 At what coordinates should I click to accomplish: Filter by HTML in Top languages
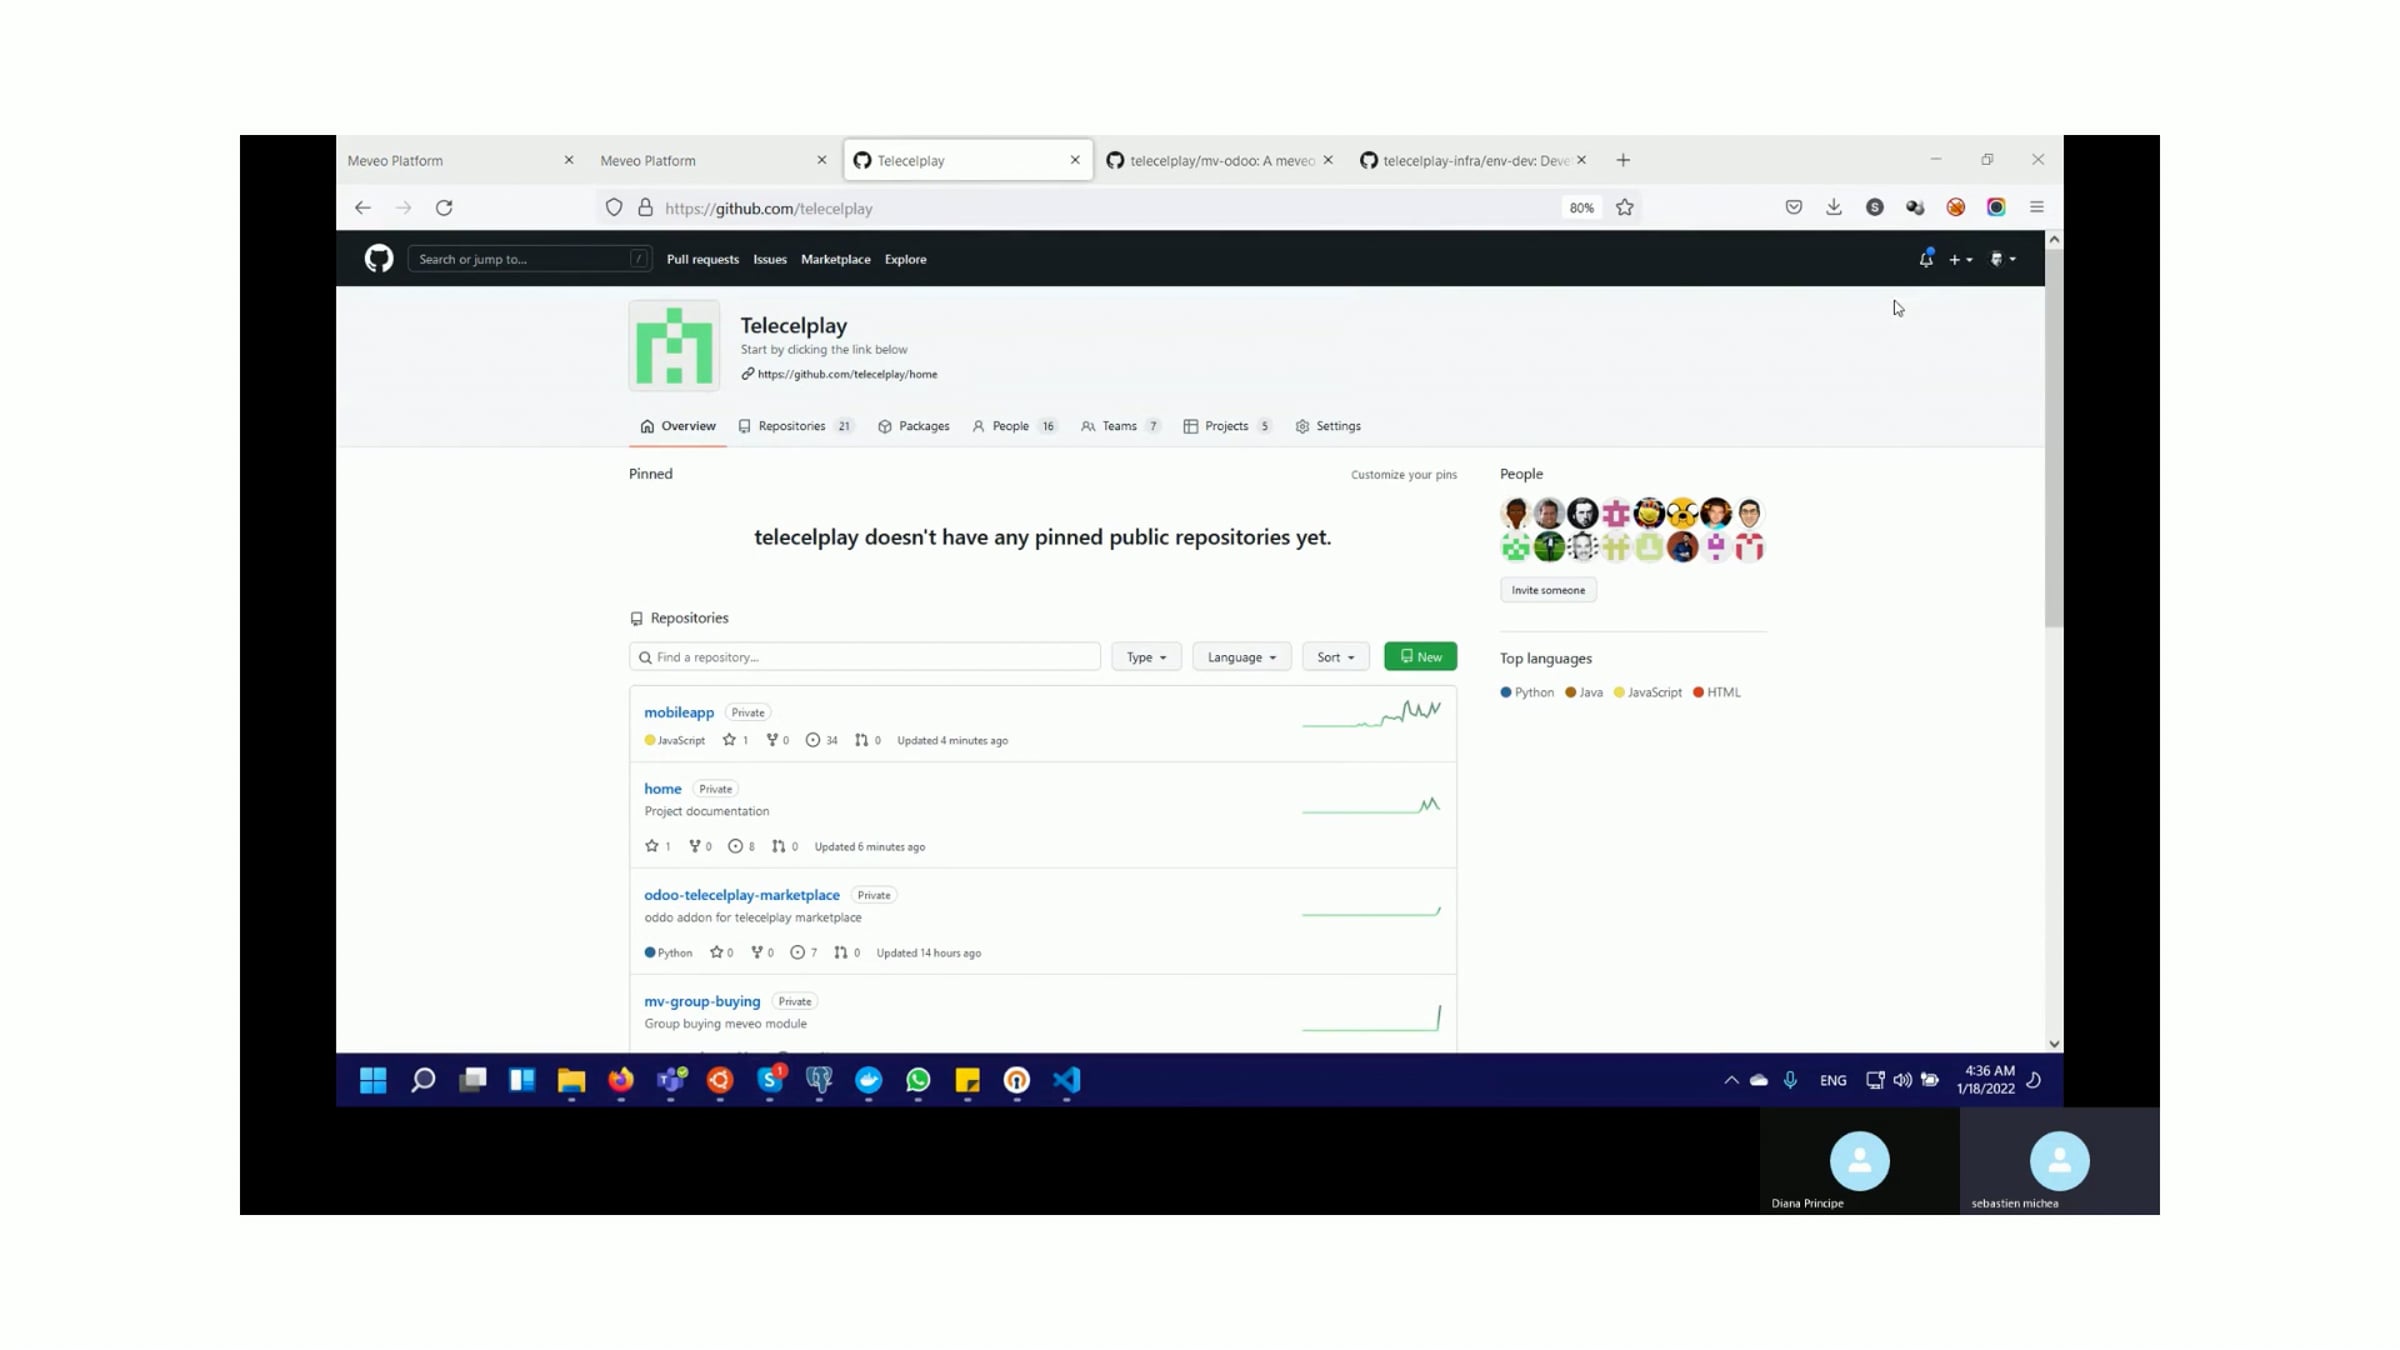pyautogui.click(x=1717, y=692)
